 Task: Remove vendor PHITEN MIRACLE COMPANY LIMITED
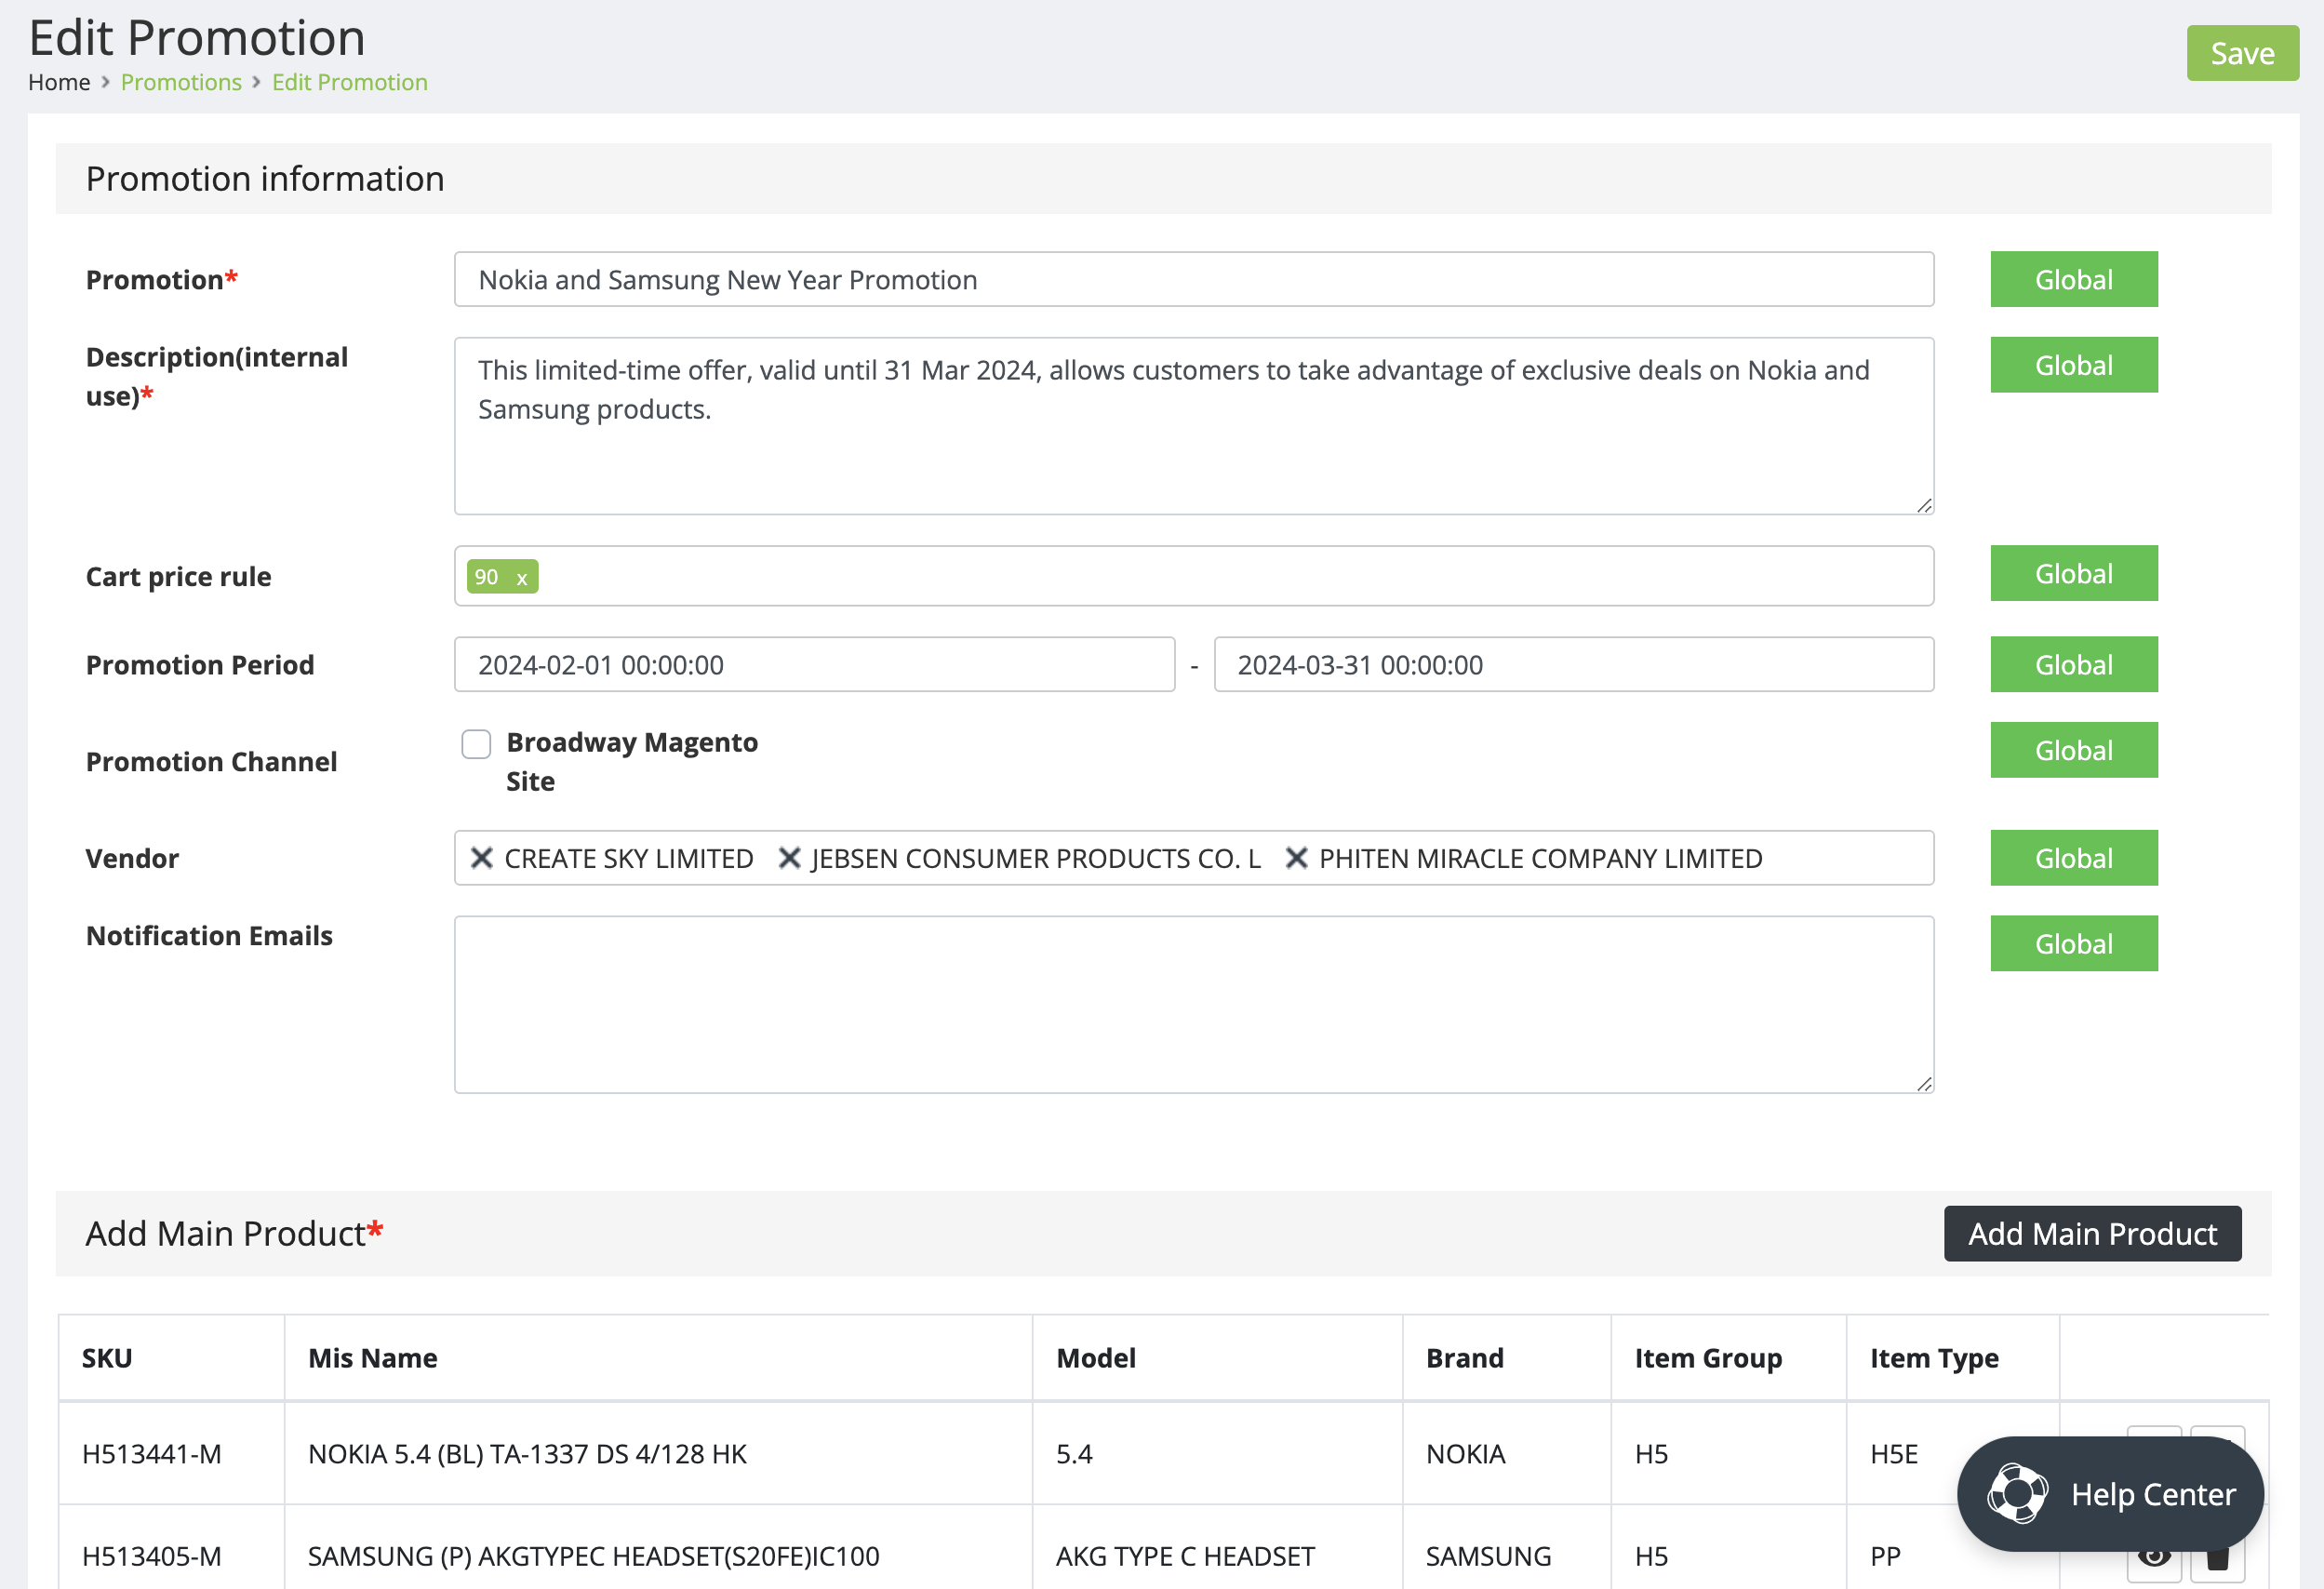coord(1296,858)
